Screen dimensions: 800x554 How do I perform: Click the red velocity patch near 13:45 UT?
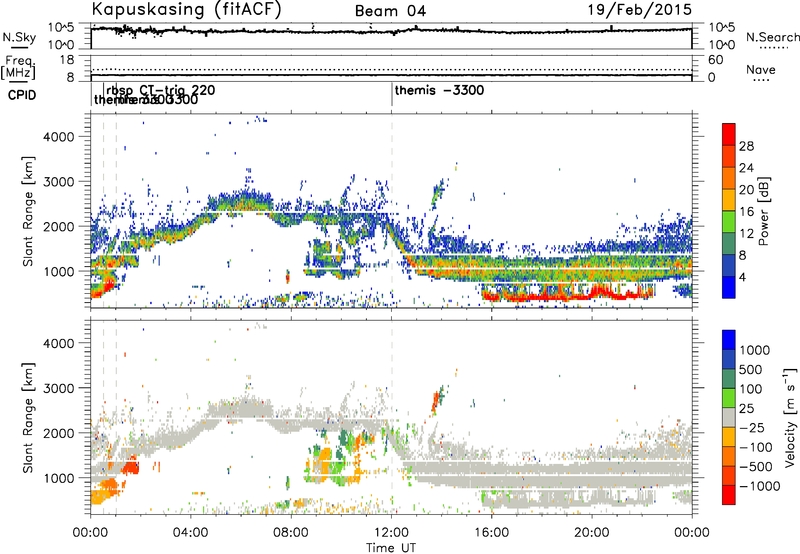[435, 400]
